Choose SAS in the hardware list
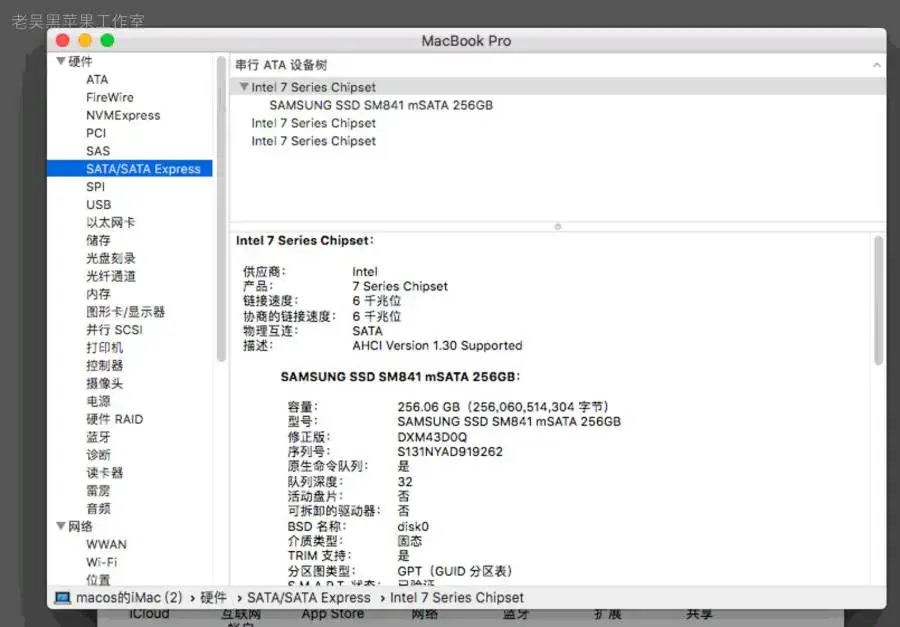Viewport: 900px width, 627px height. click(98, 150)
